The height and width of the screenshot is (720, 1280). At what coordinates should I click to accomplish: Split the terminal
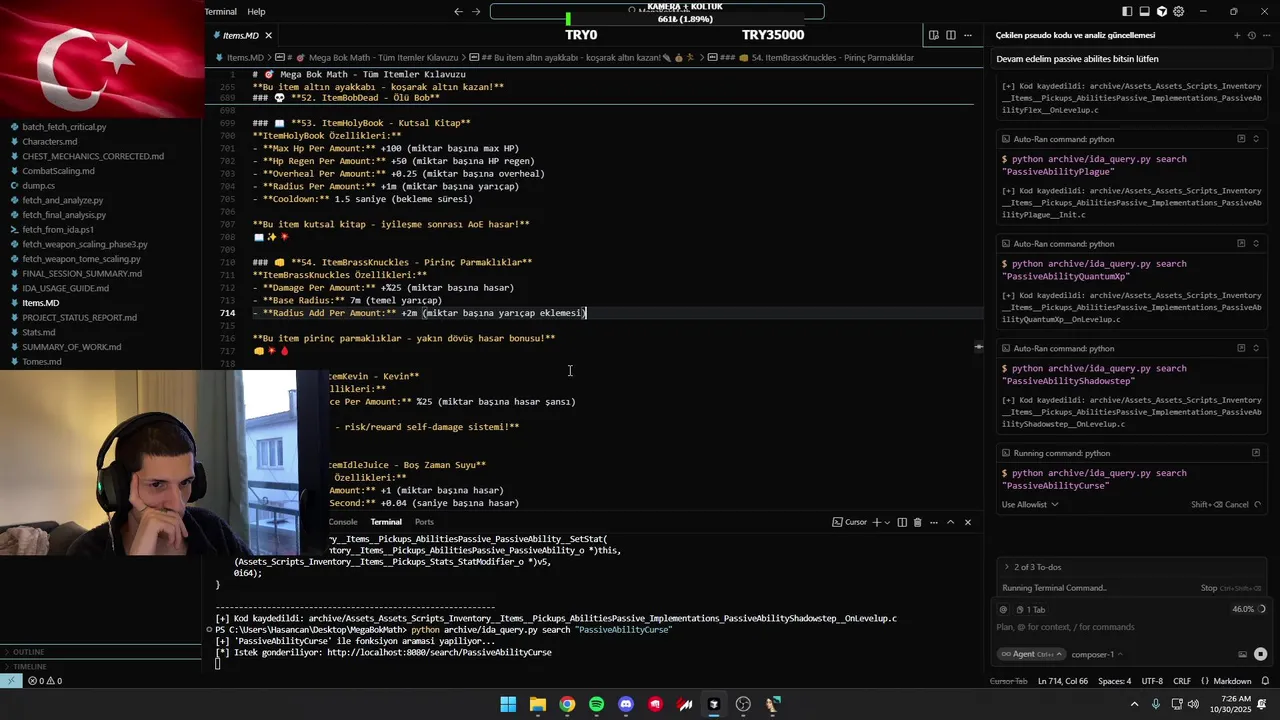coord(902,522)
